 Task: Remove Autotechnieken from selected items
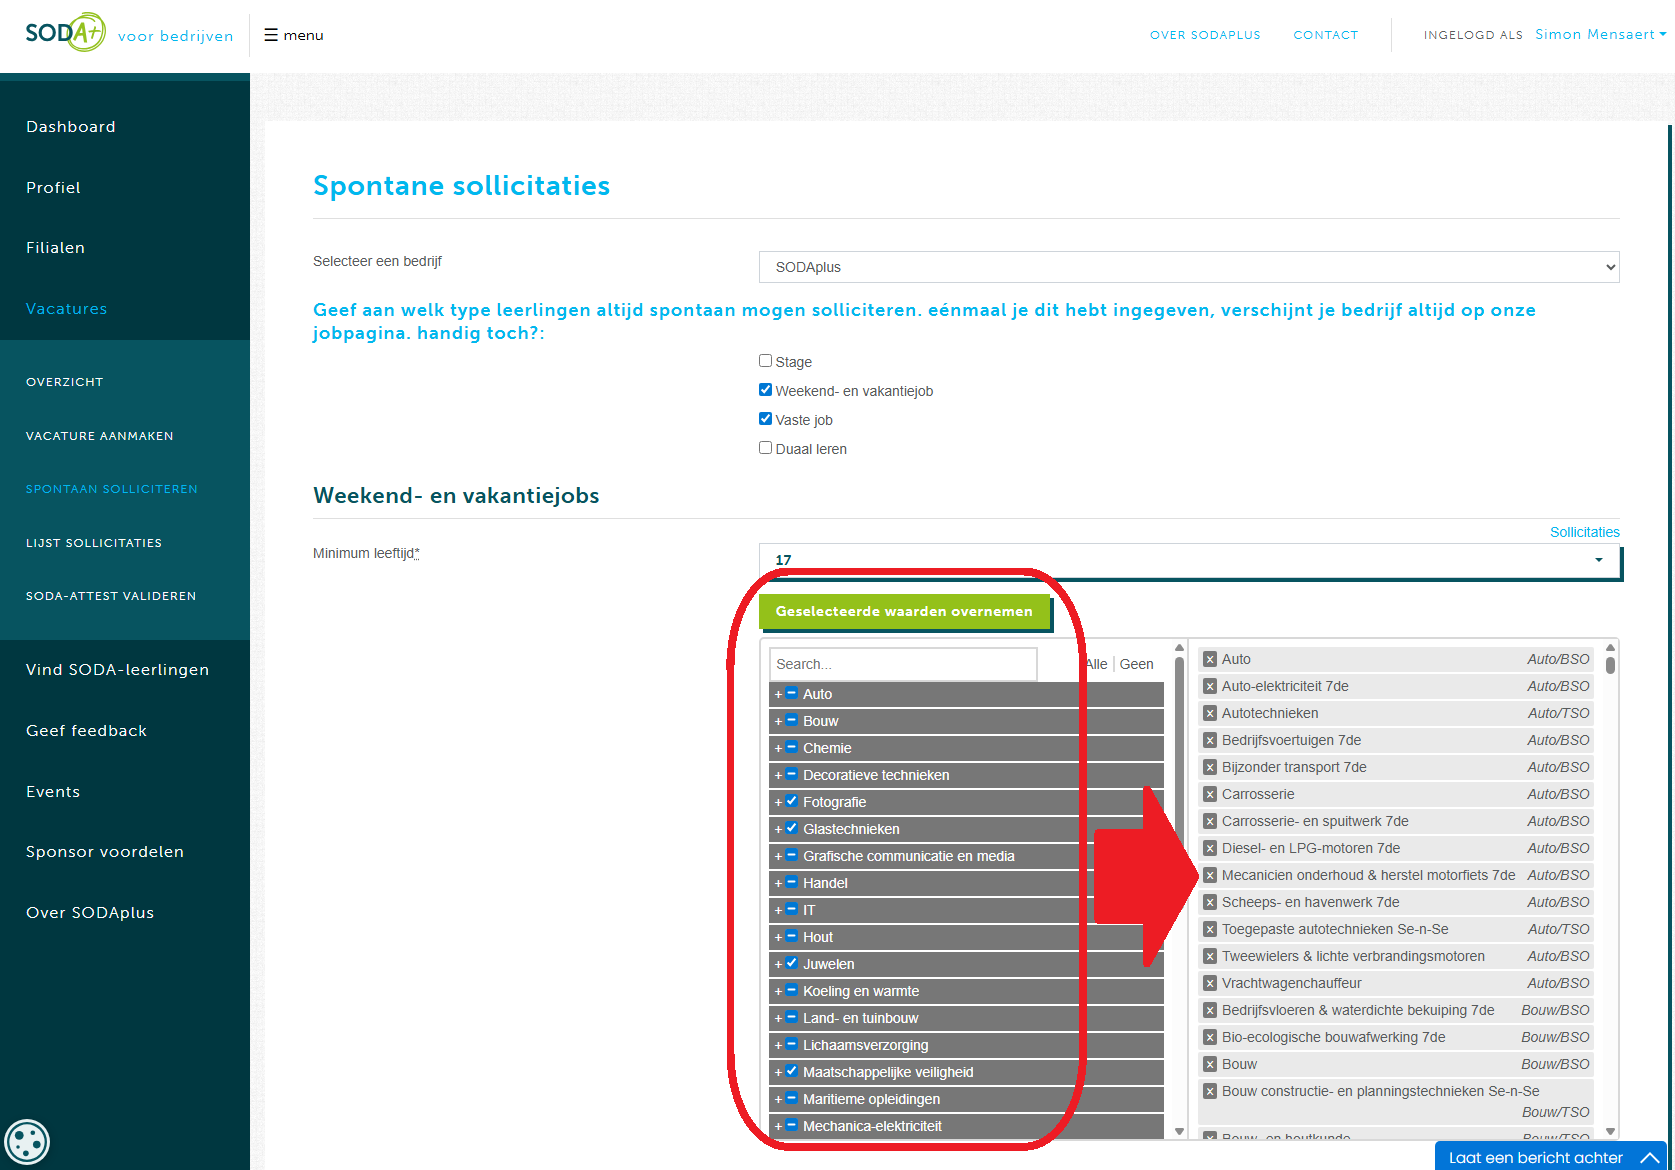click(1210, 713)
